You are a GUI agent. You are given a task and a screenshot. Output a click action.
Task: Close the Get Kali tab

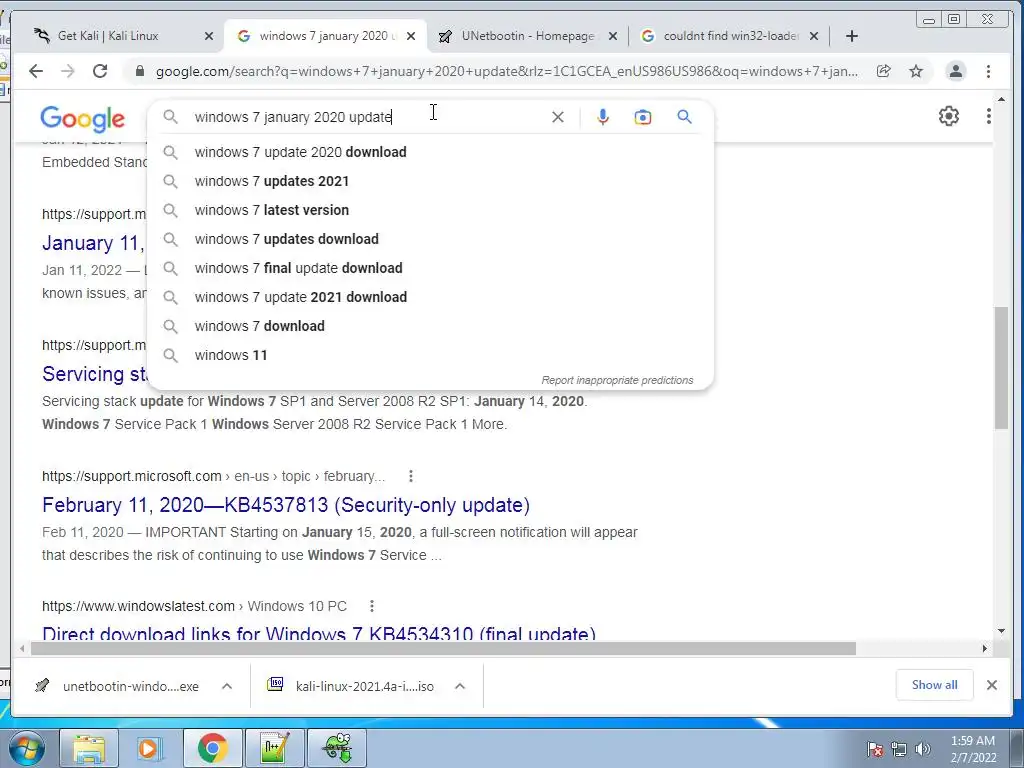[209, 37]
